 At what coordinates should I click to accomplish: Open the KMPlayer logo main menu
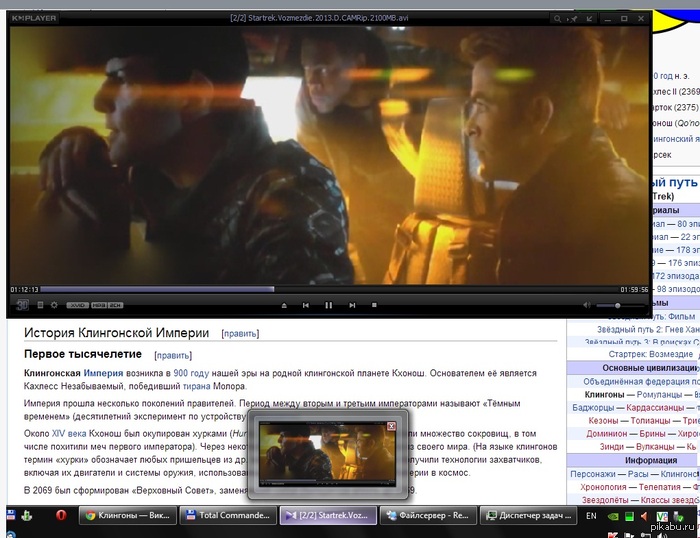[34, 18]
